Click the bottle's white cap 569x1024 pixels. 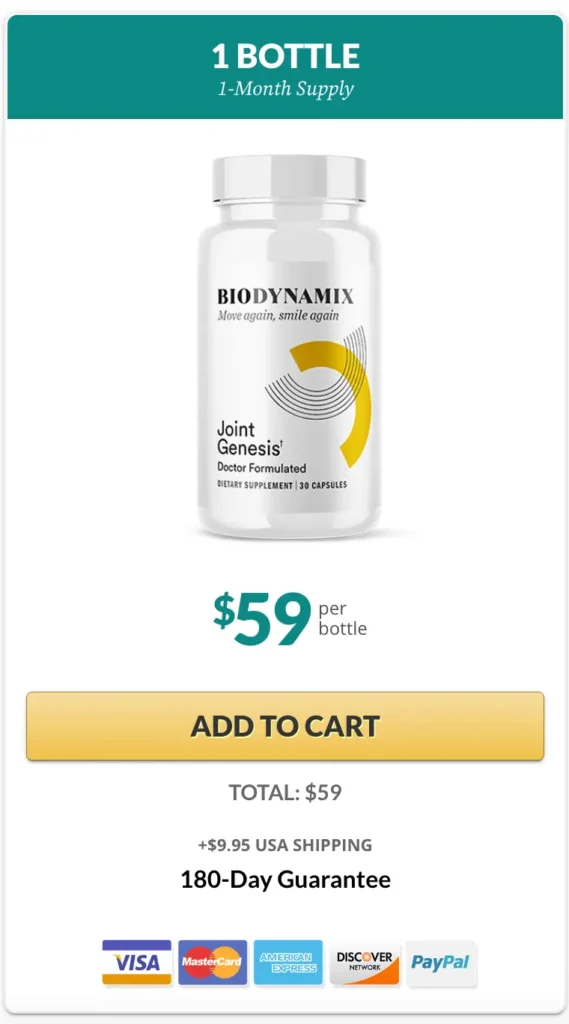click(289, 178)
